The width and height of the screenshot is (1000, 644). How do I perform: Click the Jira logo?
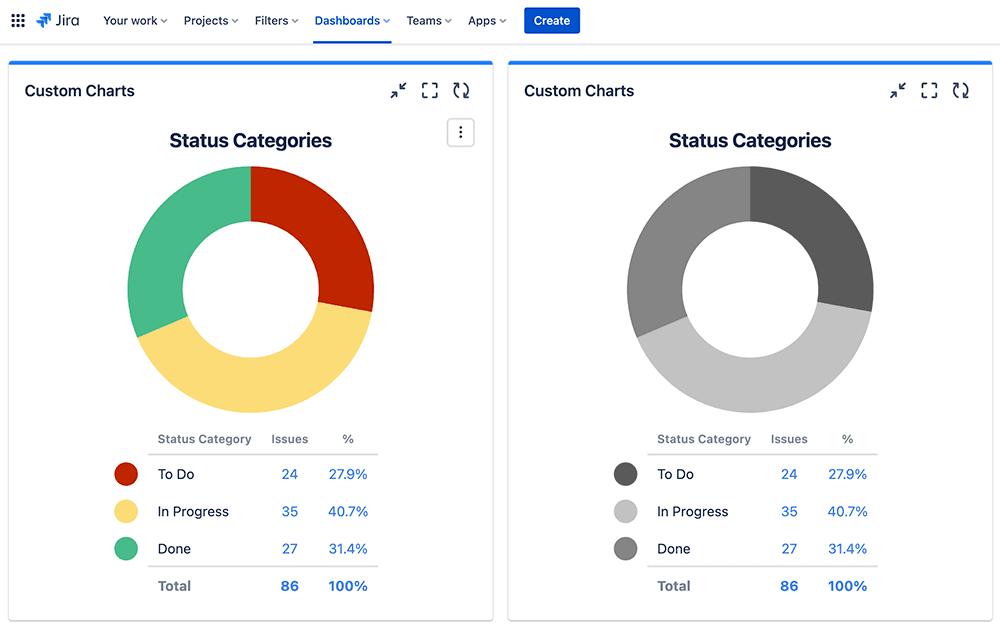tap(58, 21)
